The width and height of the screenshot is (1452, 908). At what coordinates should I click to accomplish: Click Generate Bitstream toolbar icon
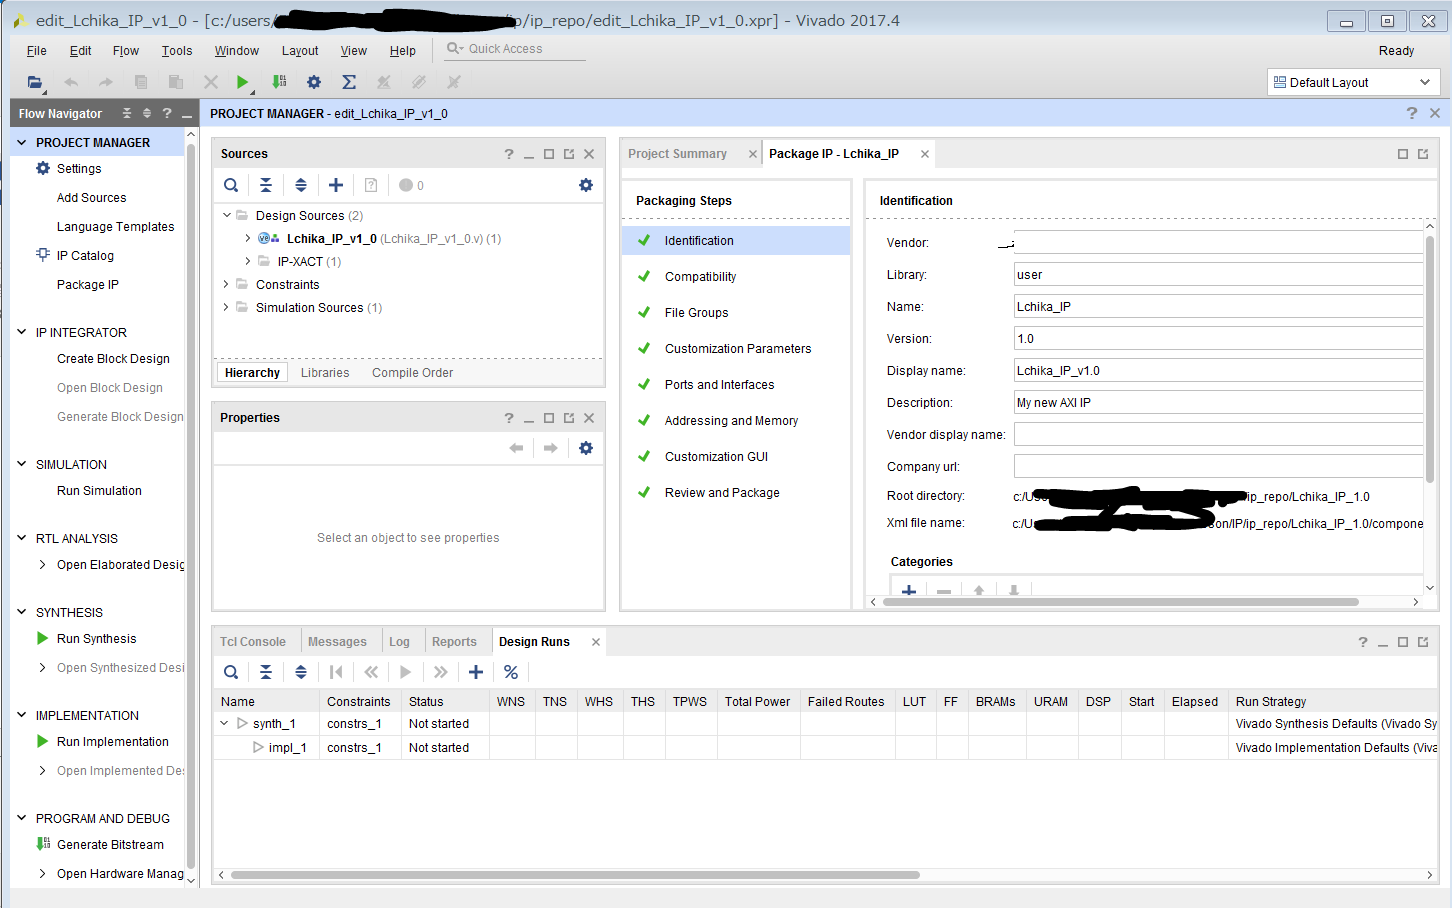[x=279, y=82]
